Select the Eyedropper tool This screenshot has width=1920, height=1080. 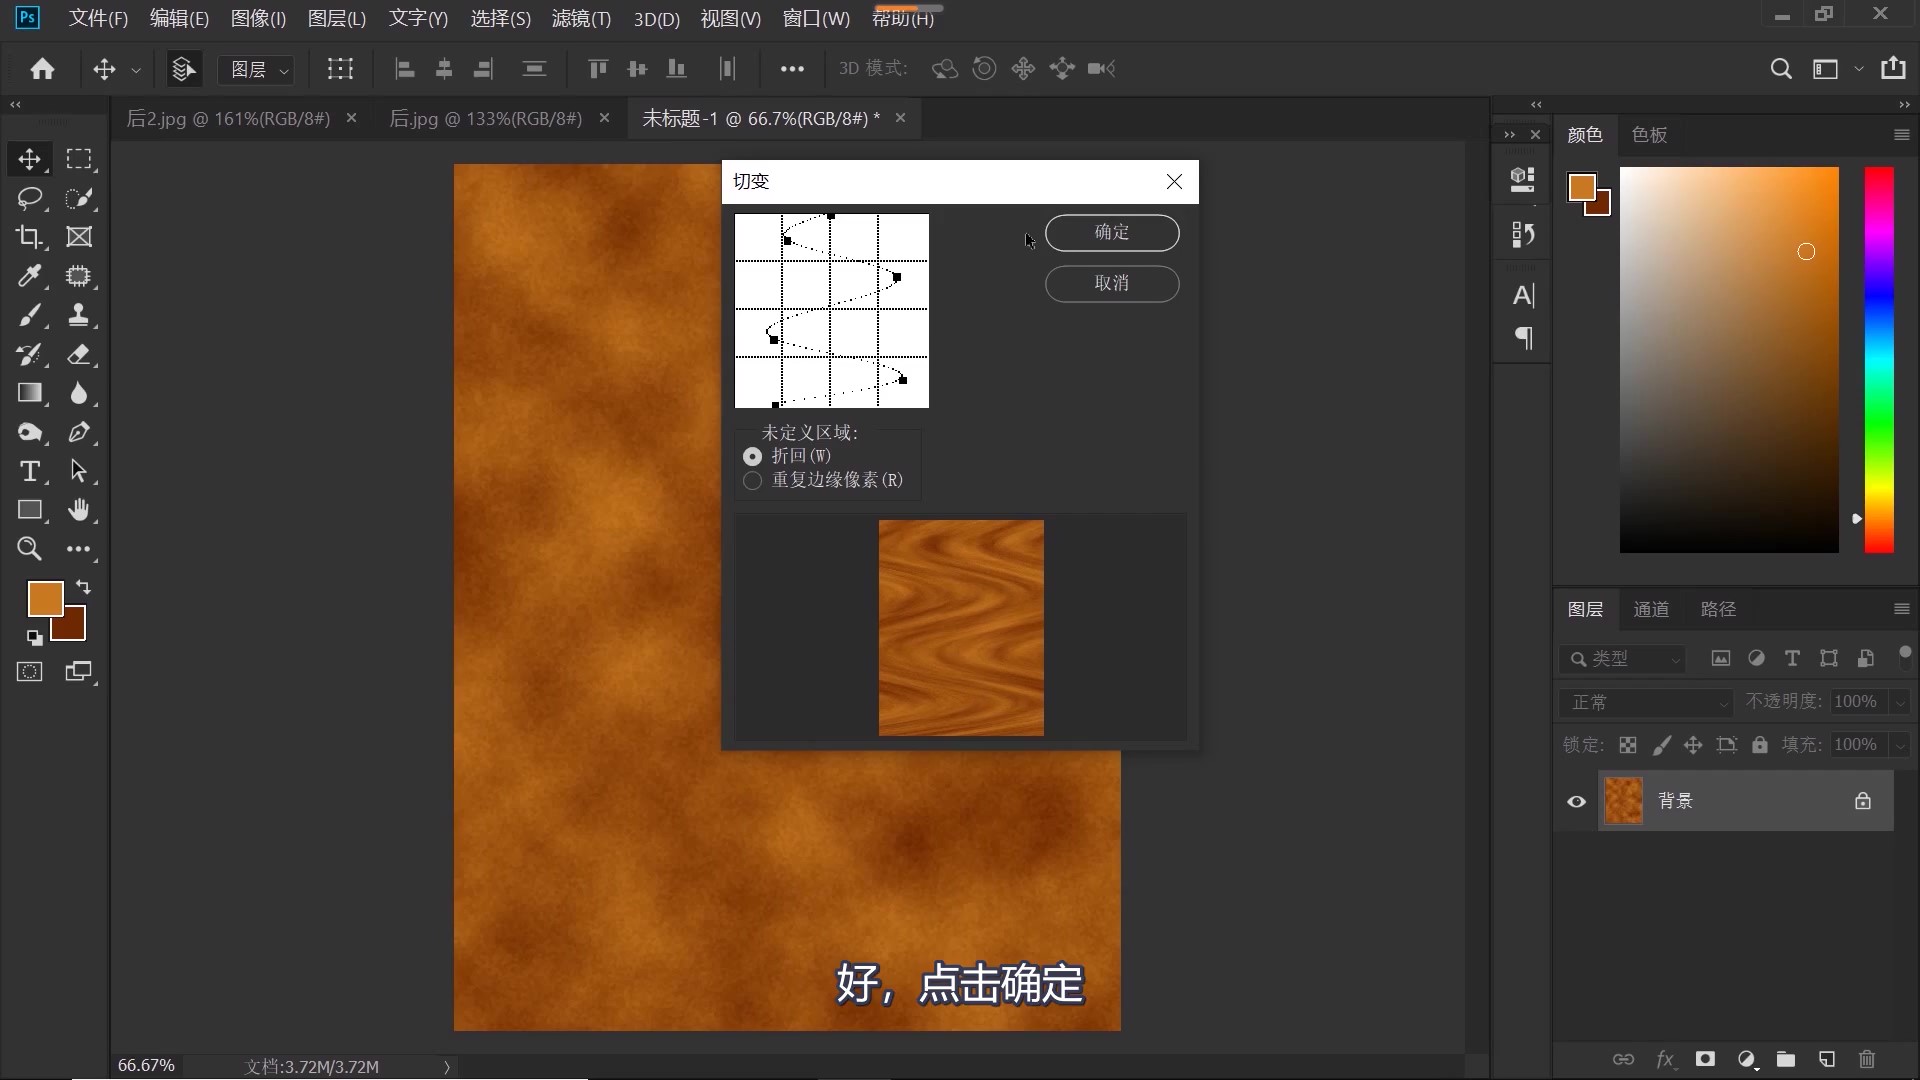(30, 276)
